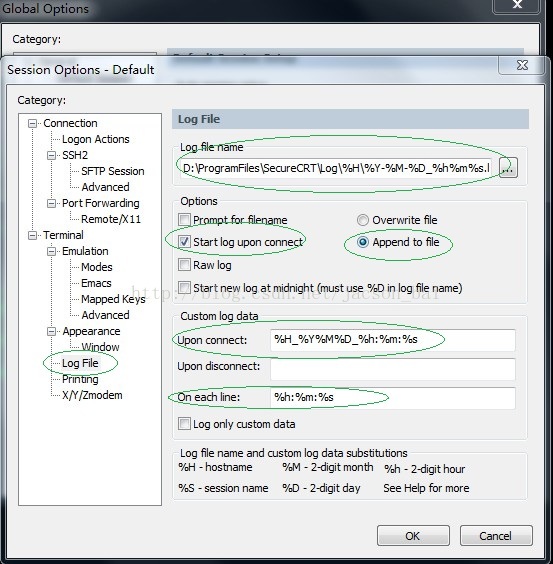Click the browse button beside log file name
553x564 pixels.
pos(509,168)
